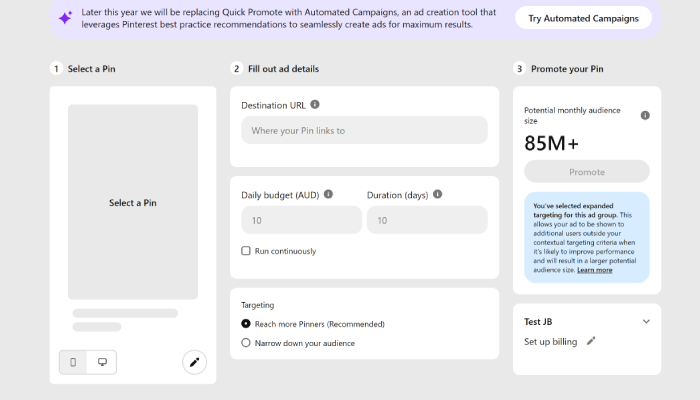Switch to mobile preview icon
Viewport: 700px width, 400px height.
(73, 362)
